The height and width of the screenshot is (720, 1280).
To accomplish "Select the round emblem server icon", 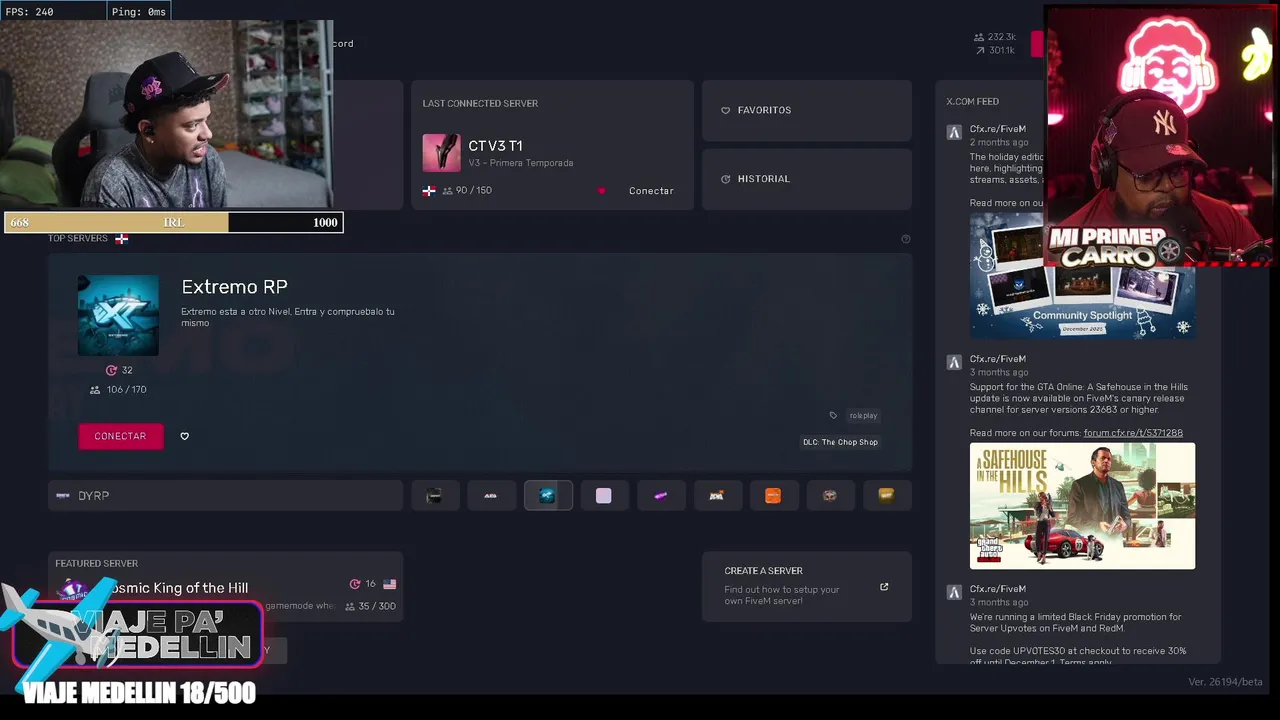I will [x=829, y=495].
